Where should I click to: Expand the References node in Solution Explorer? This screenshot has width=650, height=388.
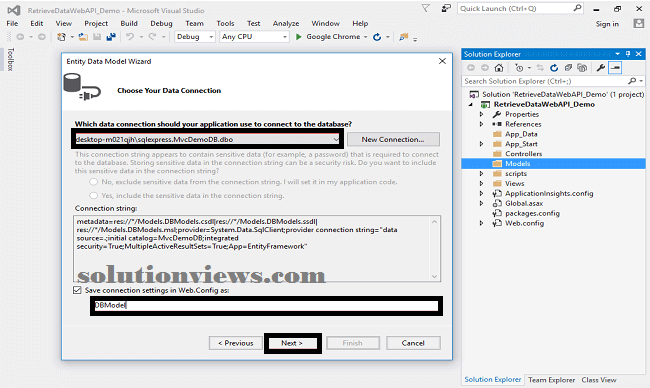point(481,124)
